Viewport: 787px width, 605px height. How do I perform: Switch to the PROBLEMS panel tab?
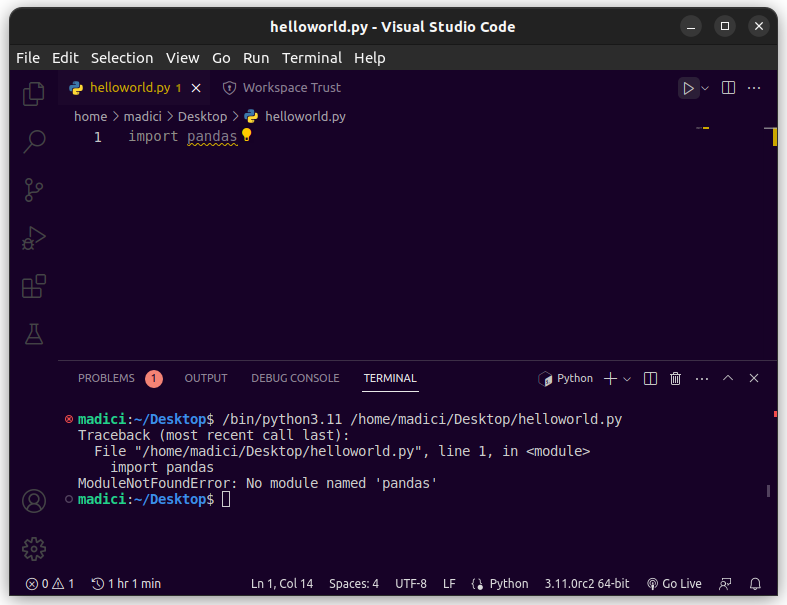[106, 378]
